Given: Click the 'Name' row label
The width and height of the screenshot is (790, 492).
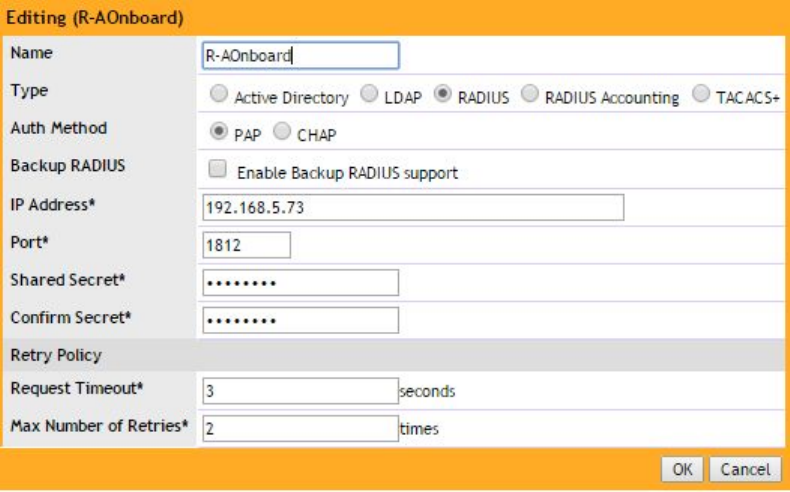Looking at the screenshot, I should 31,53.
